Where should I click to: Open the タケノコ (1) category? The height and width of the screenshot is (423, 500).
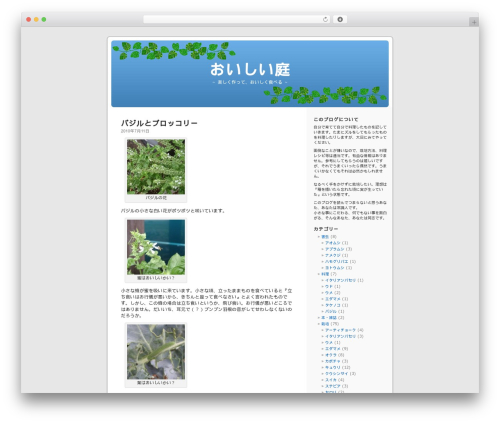[x=333, y=305]
